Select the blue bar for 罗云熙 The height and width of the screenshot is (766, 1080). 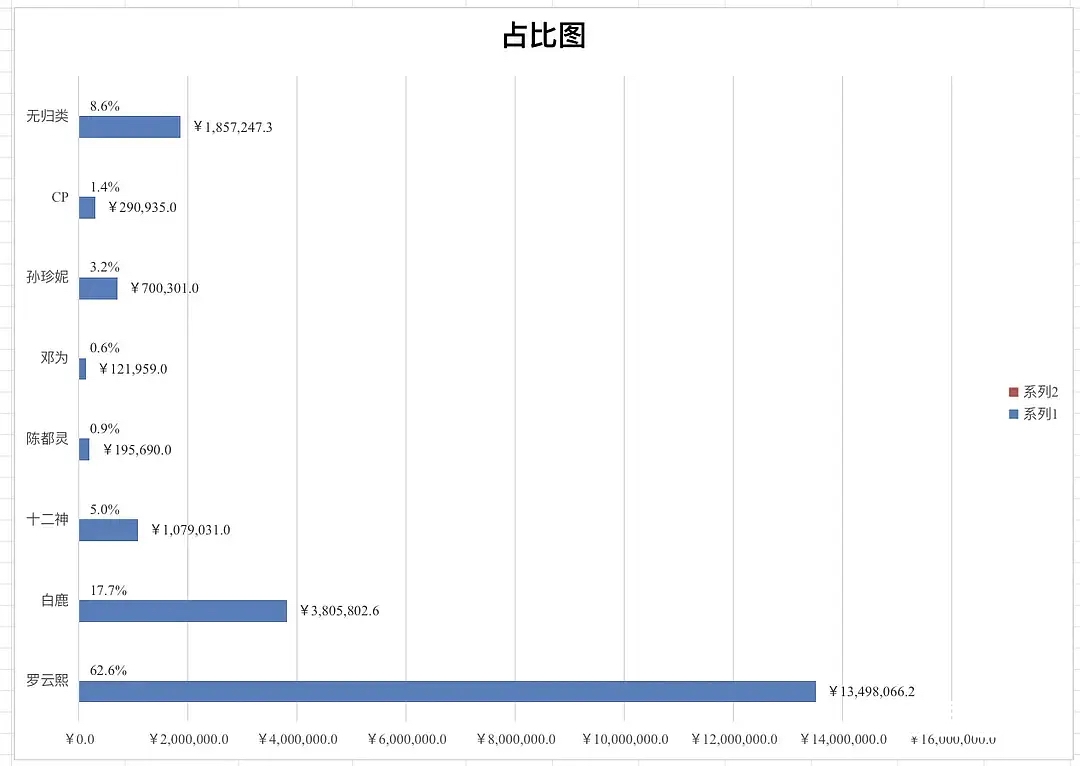point(447,691)
